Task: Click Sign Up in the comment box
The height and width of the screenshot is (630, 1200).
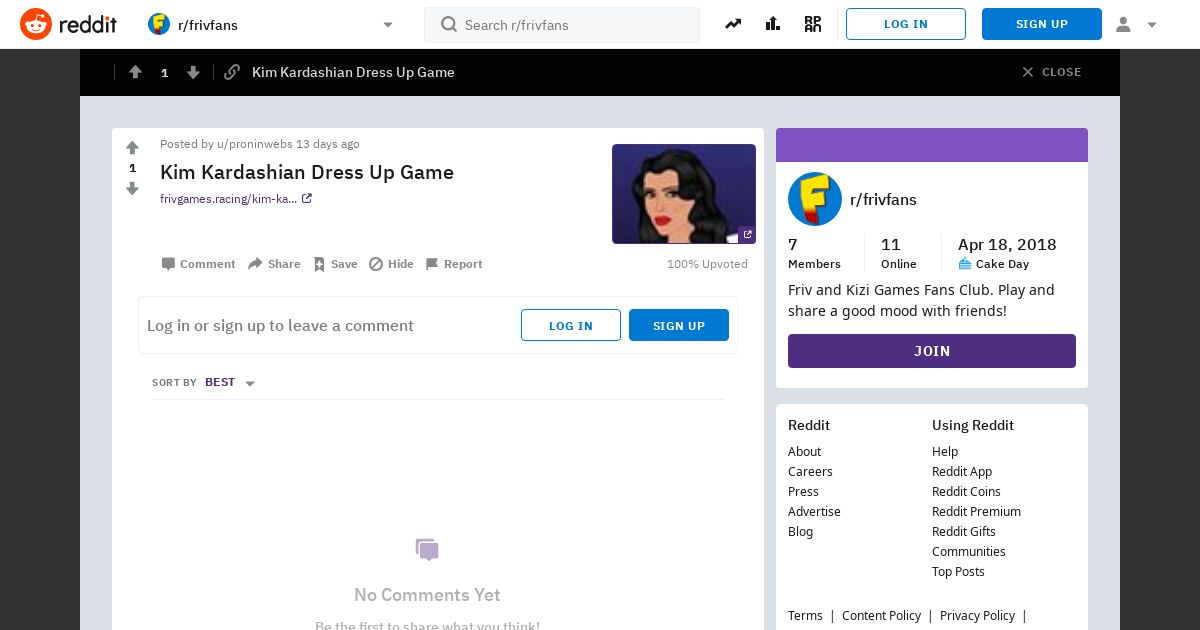Action: (x=679, y=325)
